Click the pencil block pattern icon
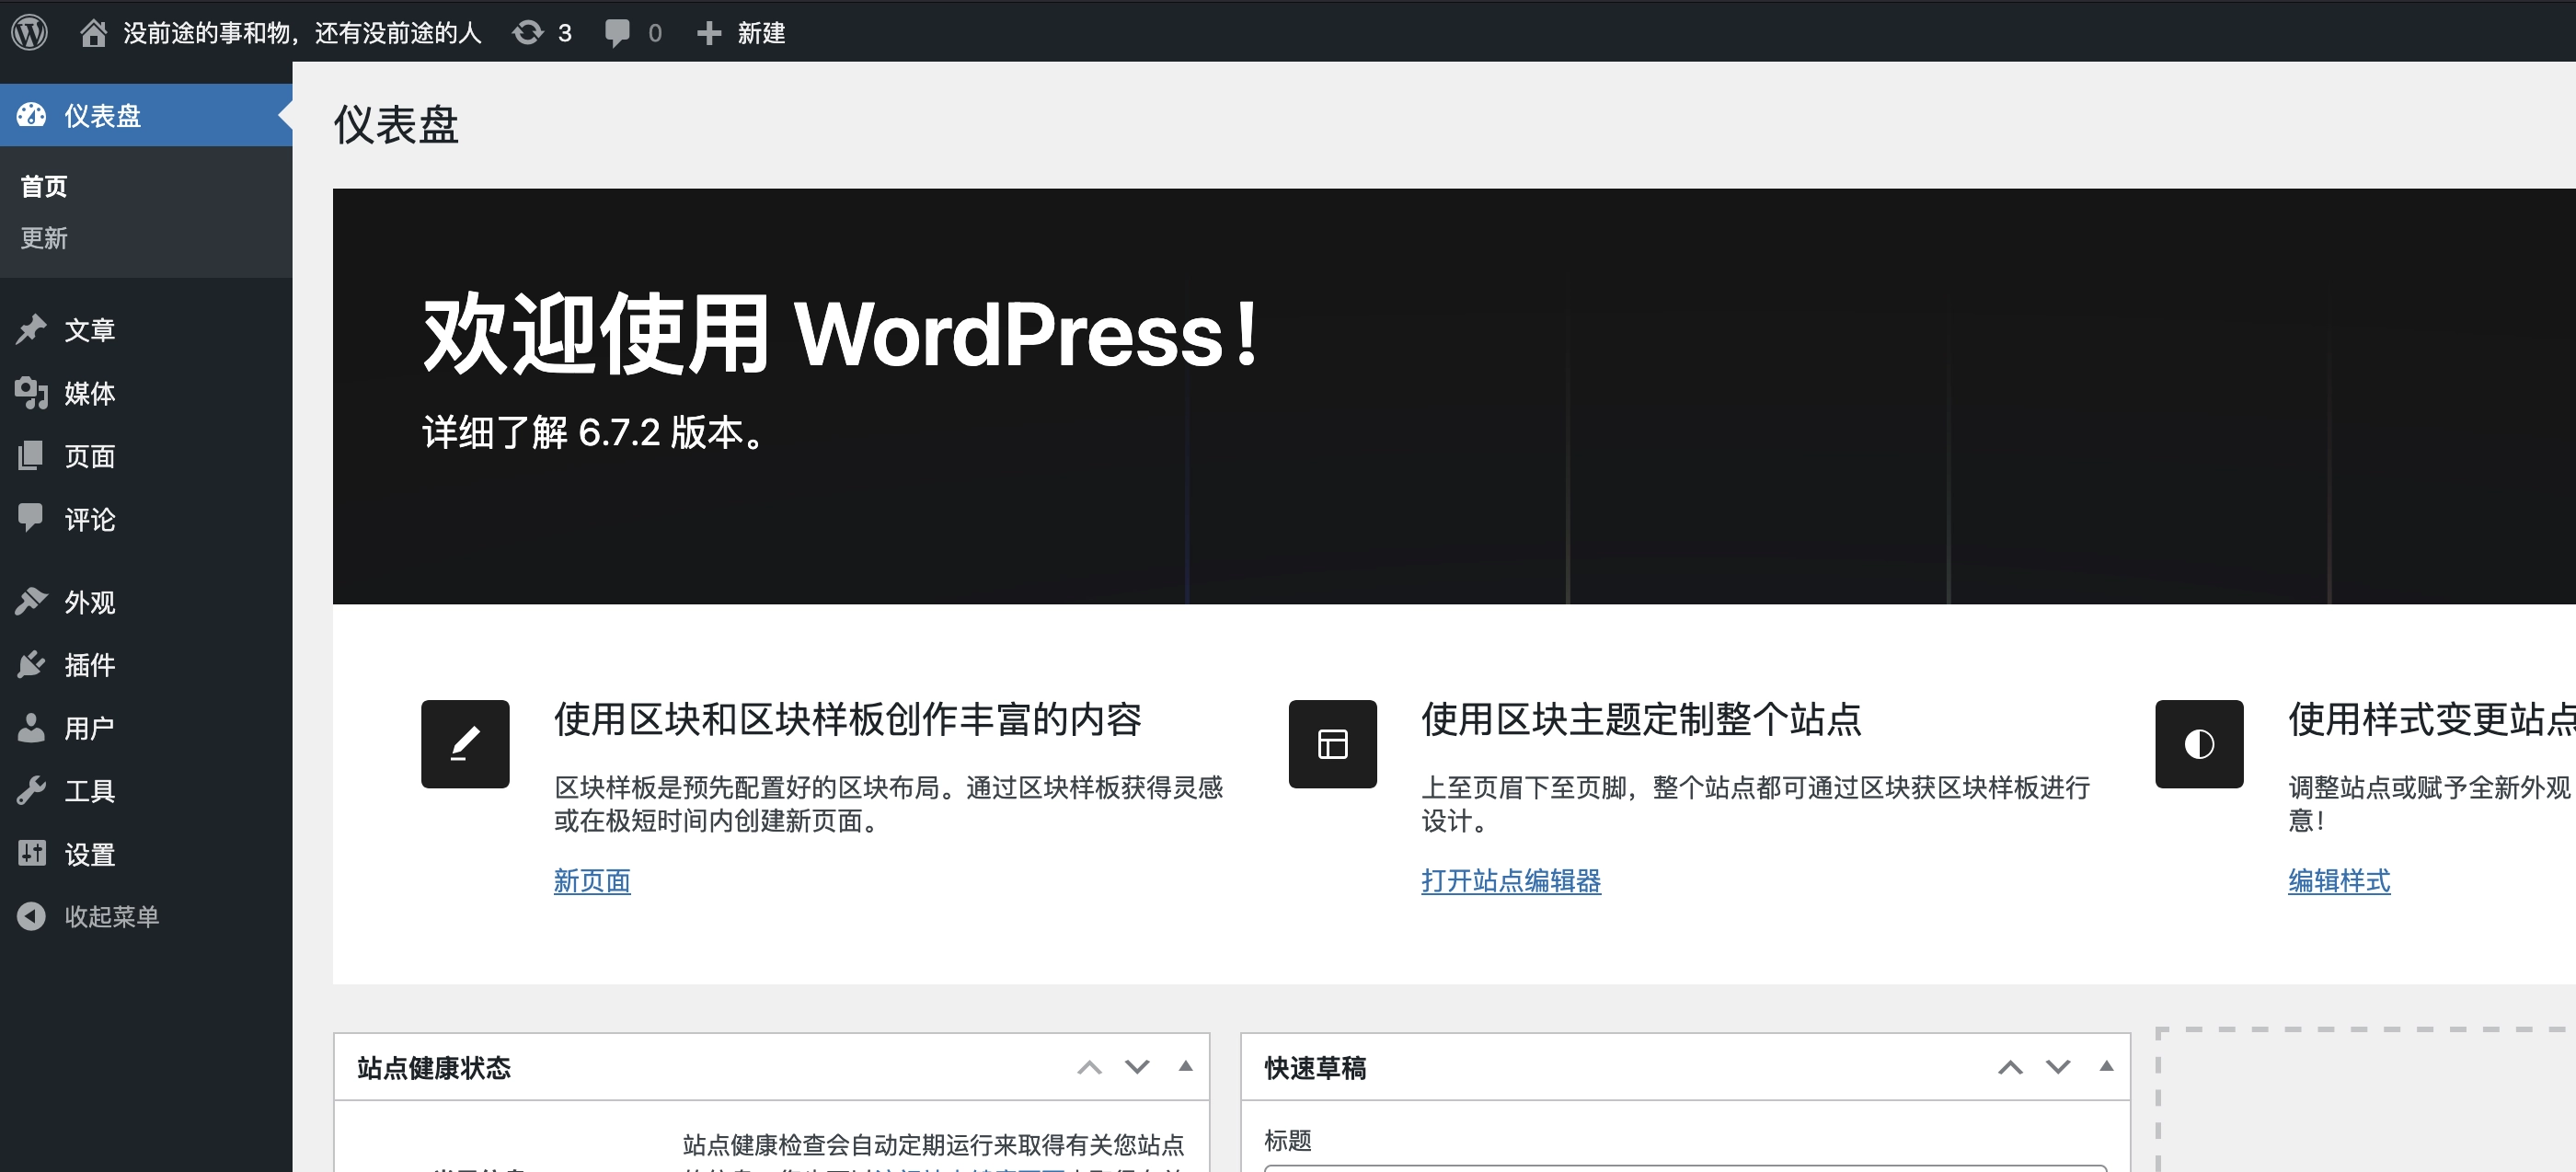 (x=465, y=744)
